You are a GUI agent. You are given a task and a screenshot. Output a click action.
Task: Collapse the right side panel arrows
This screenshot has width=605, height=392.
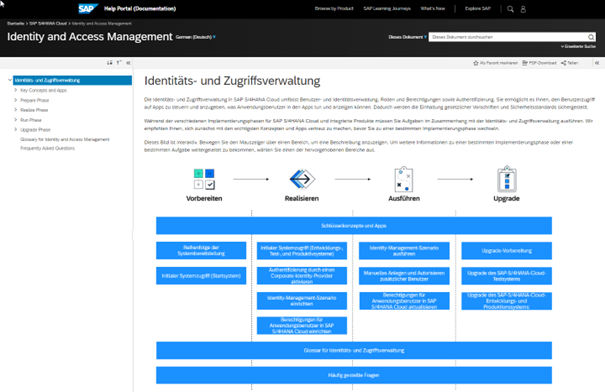(x=597, y=63)
